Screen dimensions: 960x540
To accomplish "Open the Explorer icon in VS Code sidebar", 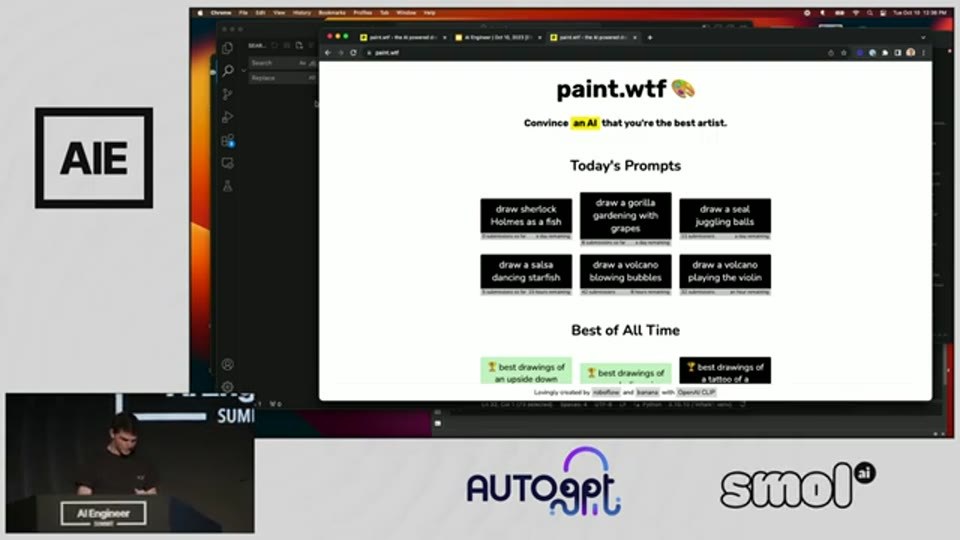I will (x=227, y=48).
